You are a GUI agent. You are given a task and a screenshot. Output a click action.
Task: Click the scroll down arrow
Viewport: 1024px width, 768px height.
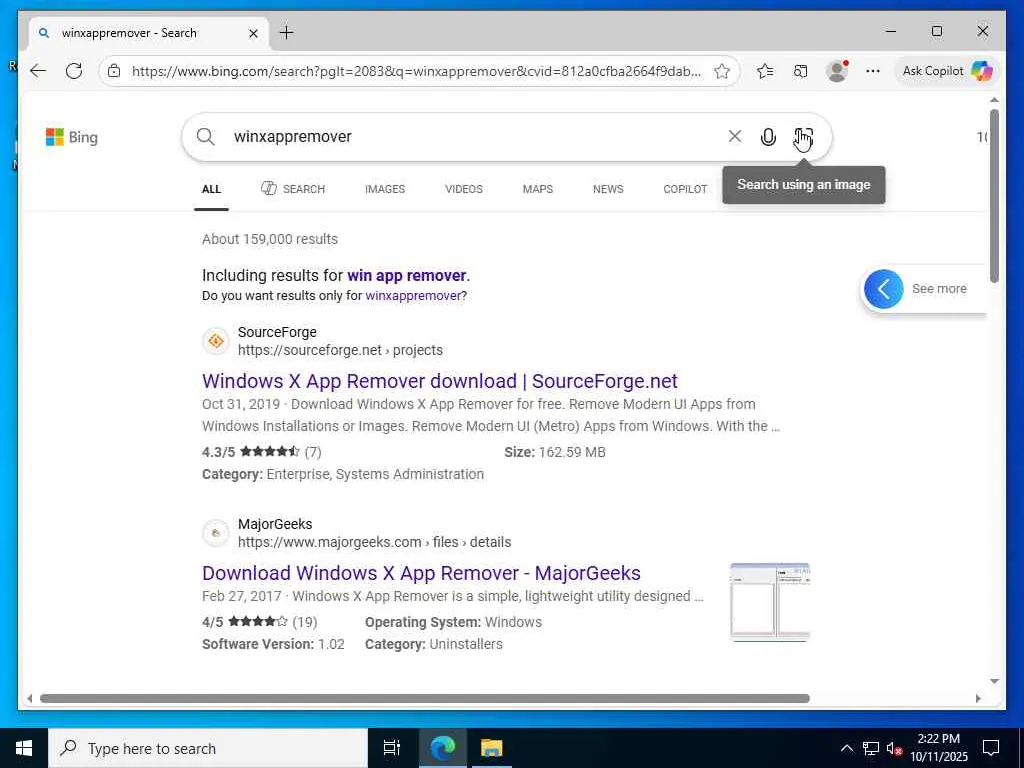click(994, 681)
